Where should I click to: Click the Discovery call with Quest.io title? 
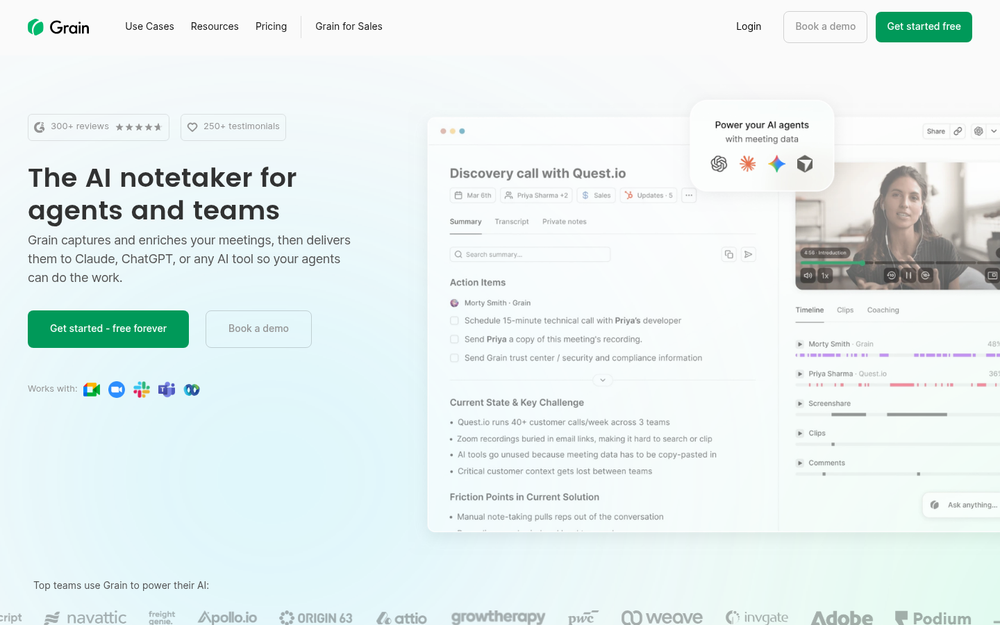[538, 173]
